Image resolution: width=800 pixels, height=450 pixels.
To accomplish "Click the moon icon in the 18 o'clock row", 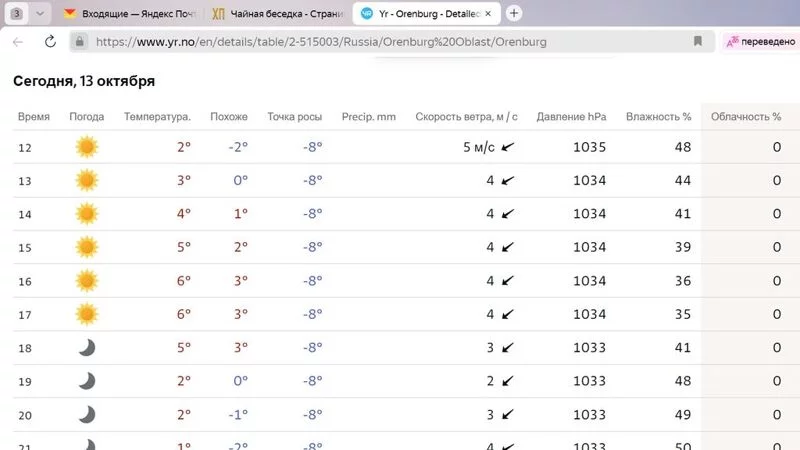I will click(x=87, y=347).
